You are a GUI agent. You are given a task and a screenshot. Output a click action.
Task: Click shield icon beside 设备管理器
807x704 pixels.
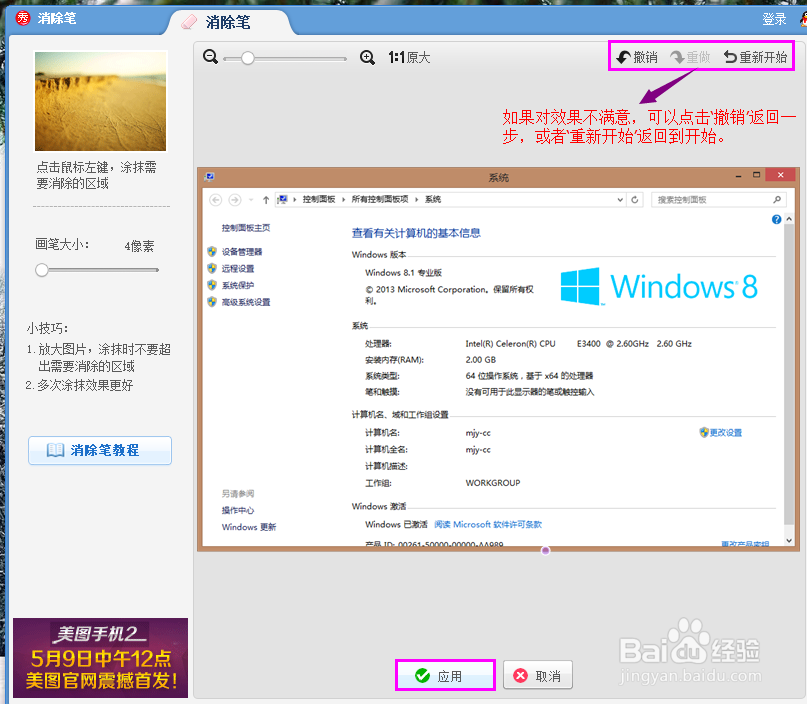pyautogui.click(x=212, y=251)
